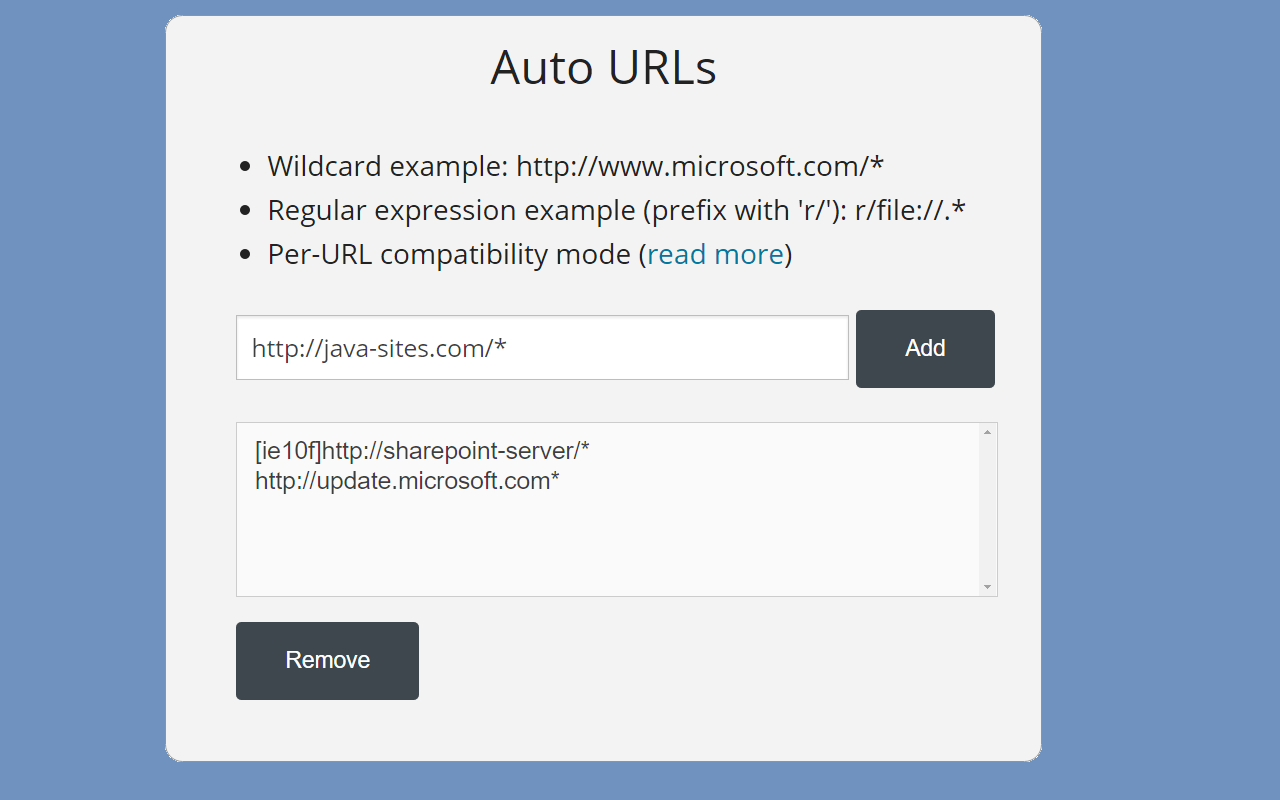
Task: Click the wildcard example URL http://www.microsoft.com/*
Action: [x=700, y=166]
